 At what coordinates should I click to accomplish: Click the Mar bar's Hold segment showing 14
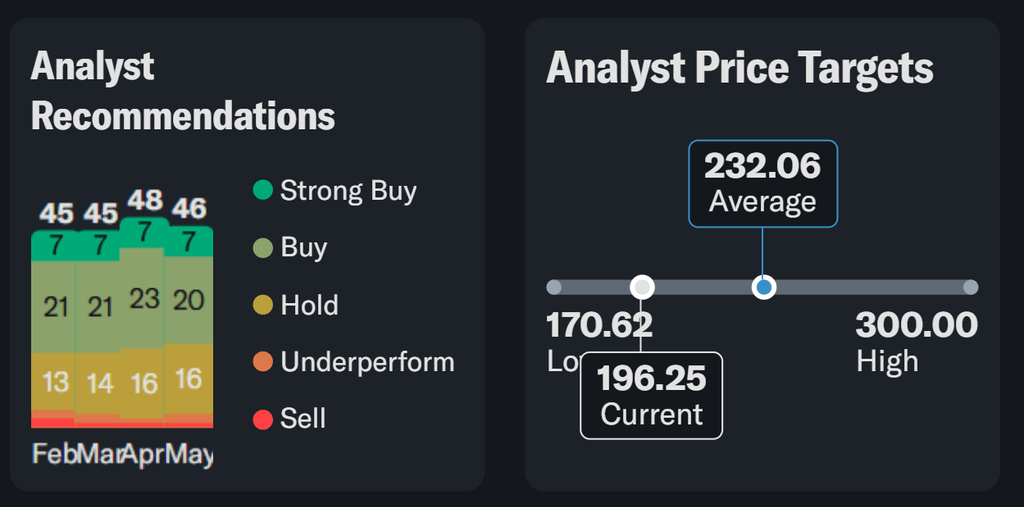pyautogui.click(x=99, y=382)
